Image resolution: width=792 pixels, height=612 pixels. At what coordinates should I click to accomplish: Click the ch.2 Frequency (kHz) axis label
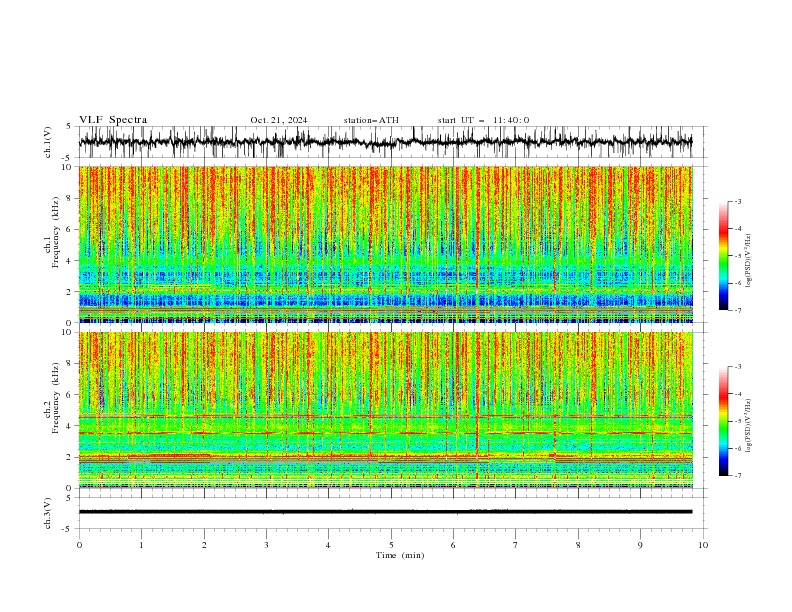[x=52, y=398]
